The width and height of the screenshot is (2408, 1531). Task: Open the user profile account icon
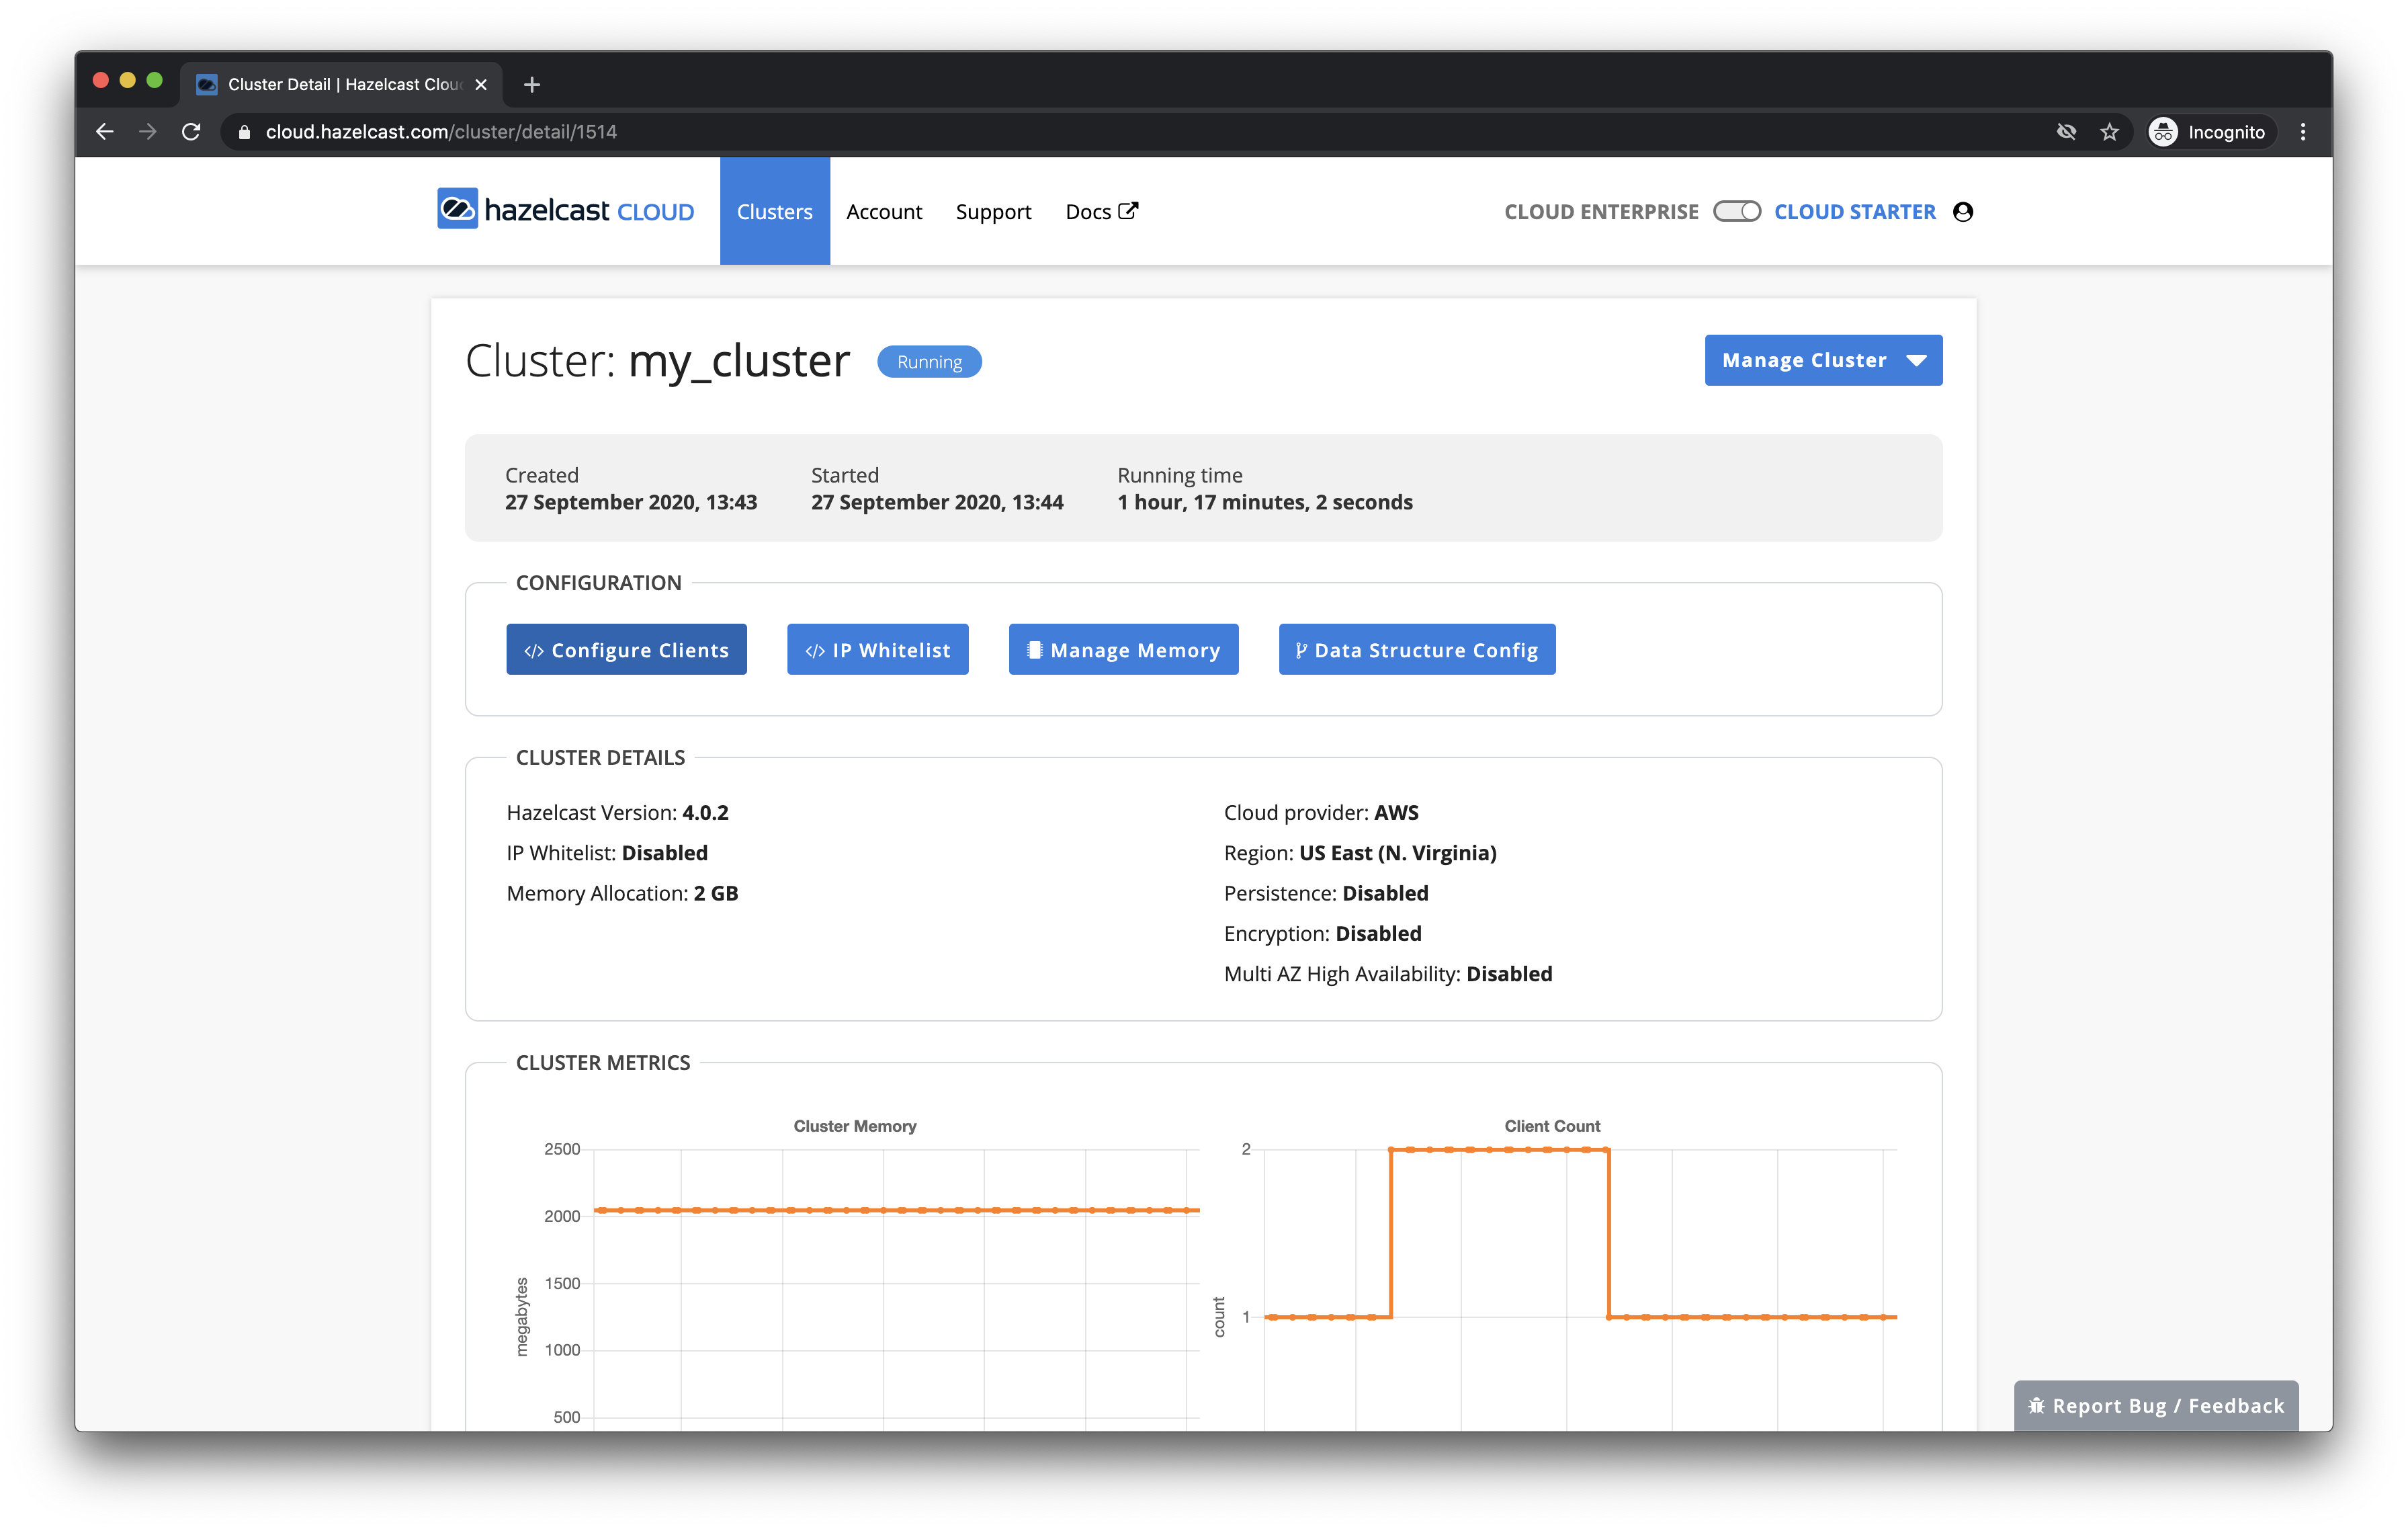(1963, 212)
